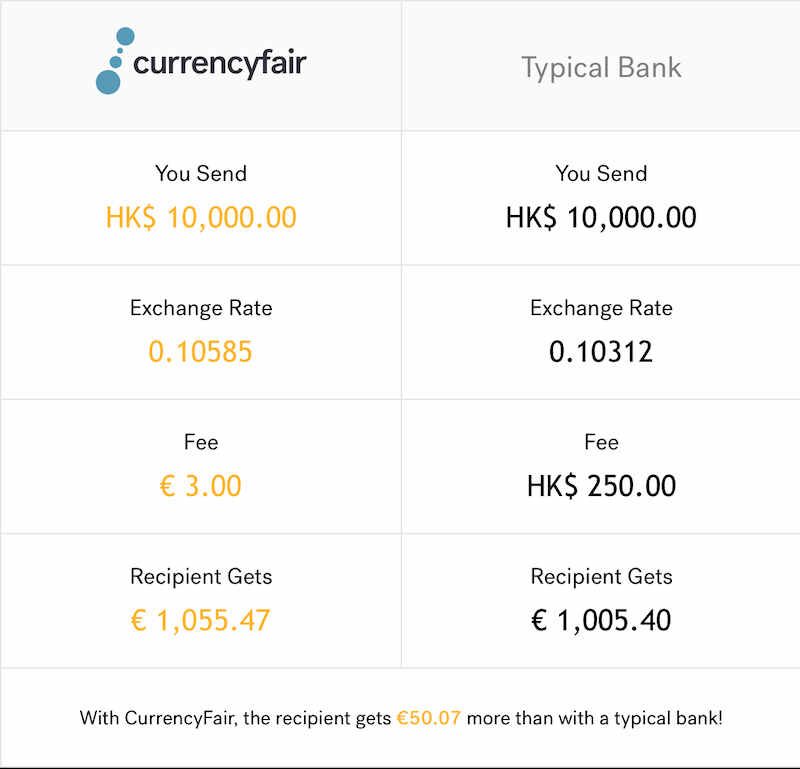The width and height of the screenshot is (800, 769).
Task: Click the orange €50.07 savings figure
Action: 429,718
